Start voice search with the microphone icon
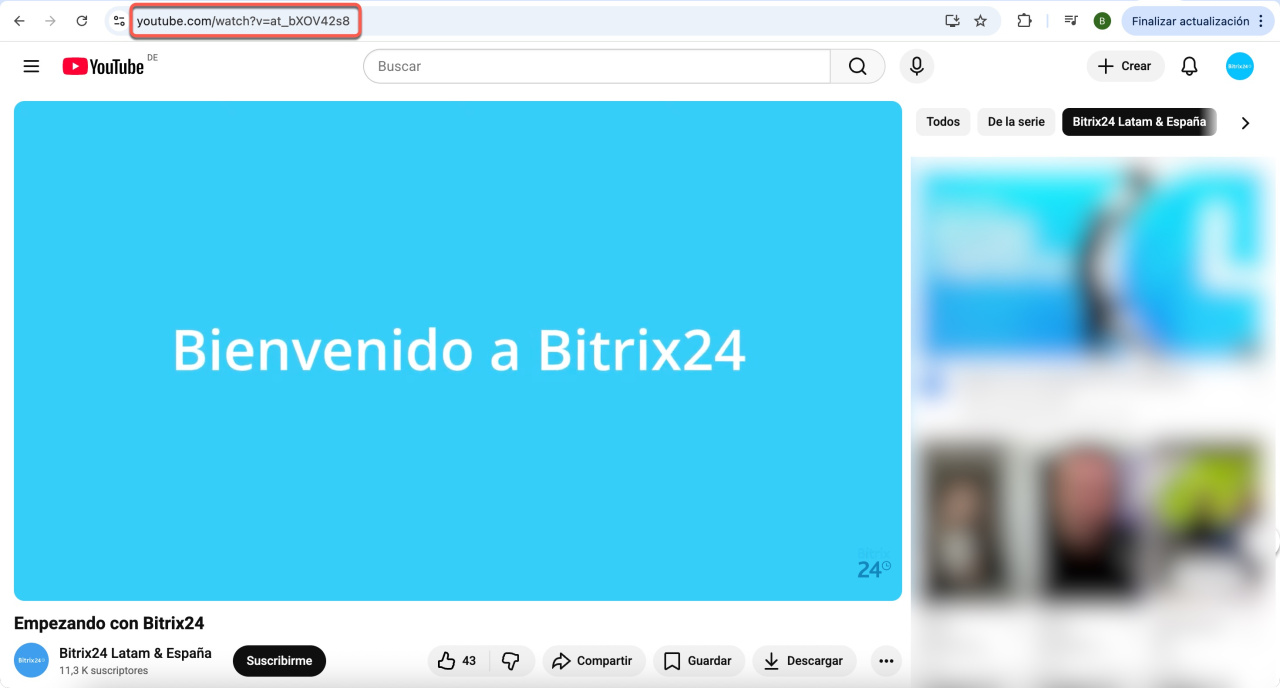Viewport: 1280px width, 688px height. click(915, 66)
